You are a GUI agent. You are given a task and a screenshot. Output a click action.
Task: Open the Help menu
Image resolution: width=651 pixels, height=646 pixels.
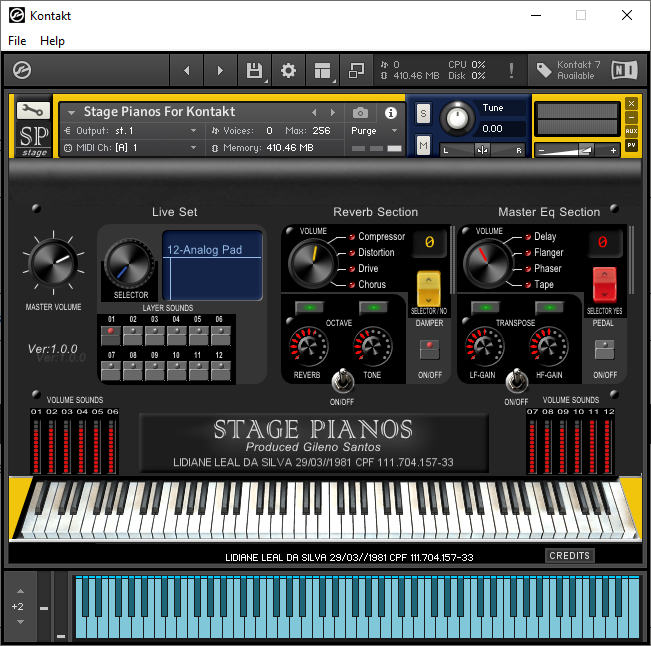pos(52,41)
